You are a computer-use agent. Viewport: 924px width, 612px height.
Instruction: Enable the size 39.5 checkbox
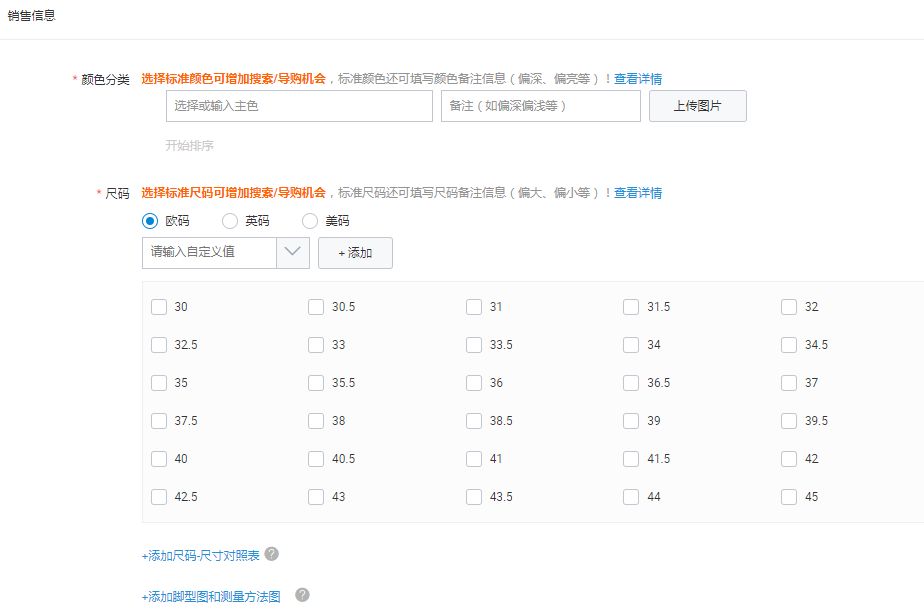[x=788, y=420]
